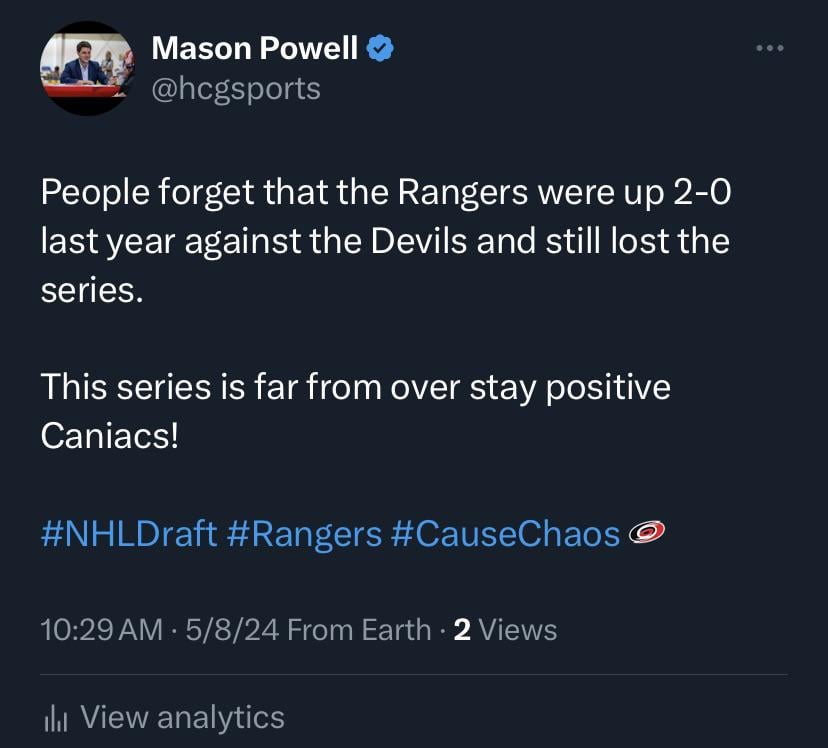Click the 'This series is far from over' line

tap(355, 387)
